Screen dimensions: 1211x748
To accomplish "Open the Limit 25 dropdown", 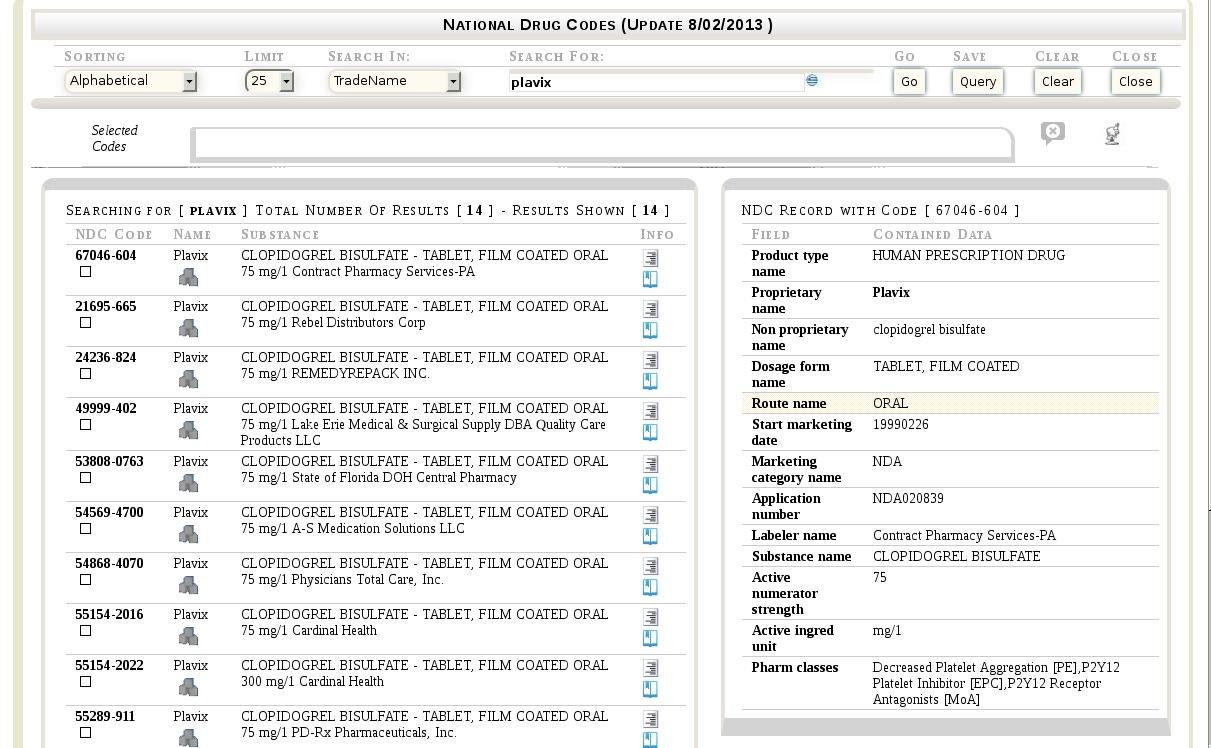I will click(x=270, y=81).
